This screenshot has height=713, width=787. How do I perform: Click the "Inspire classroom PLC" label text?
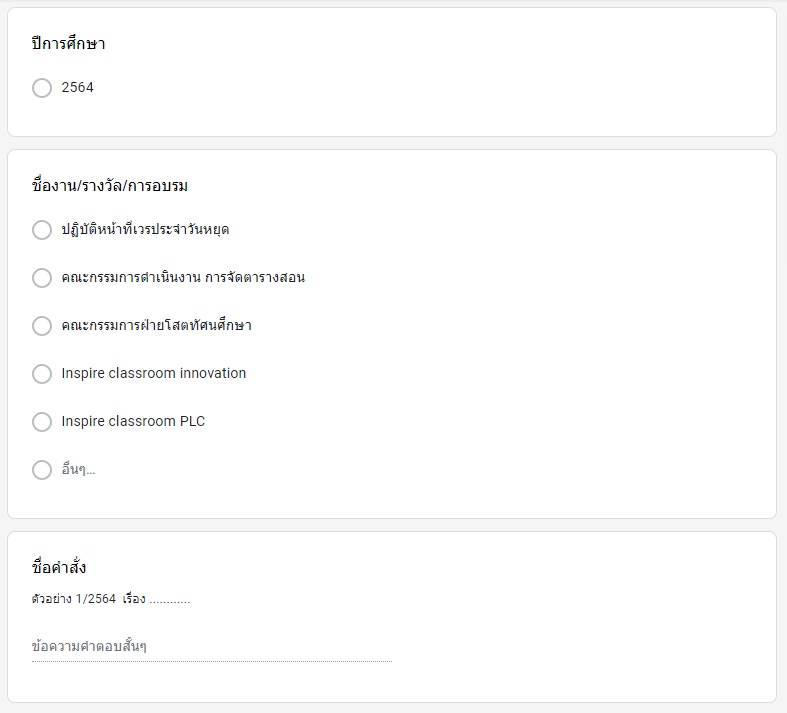[x=133, y=421]
